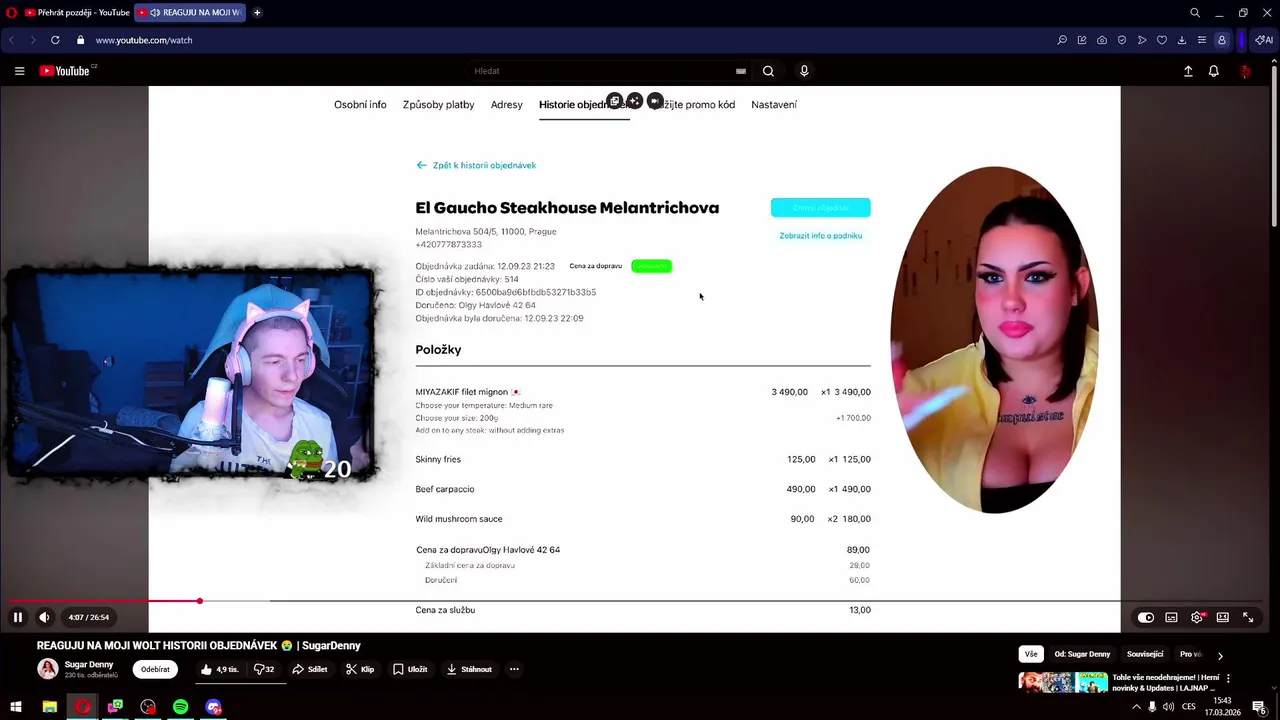The width and height of the screenshot is (1280, 720).
Task: Take a snapshot with Opera camera icon
Action: [1102, 40]
